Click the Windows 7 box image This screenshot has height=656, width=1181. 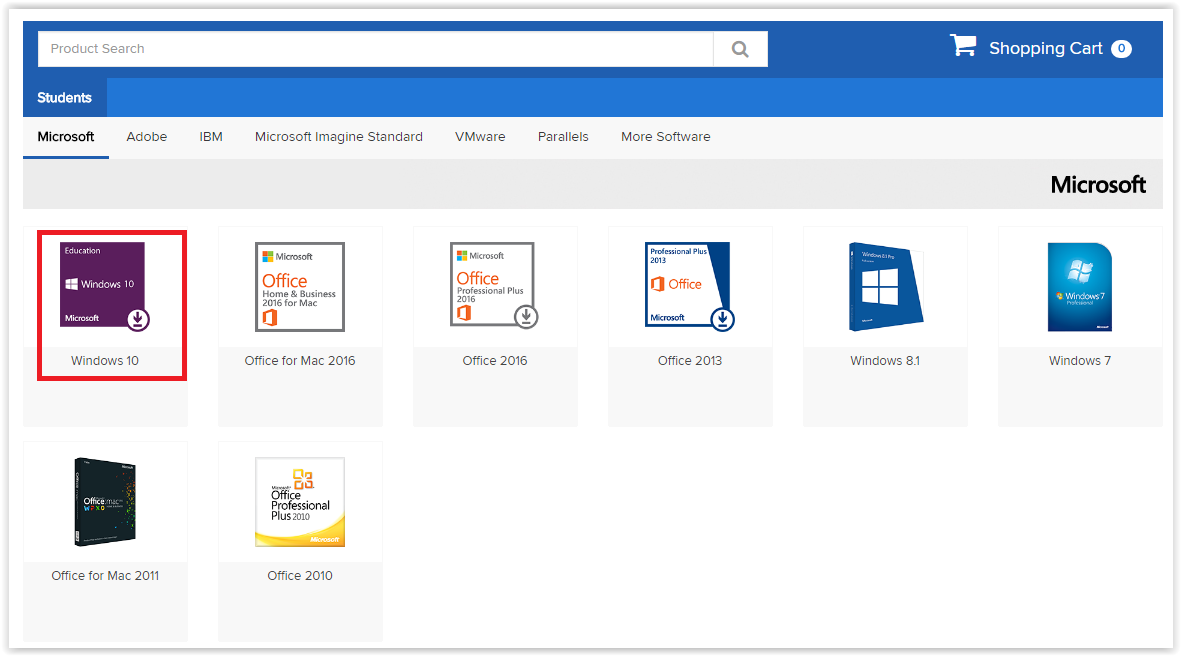(1080, 287)
